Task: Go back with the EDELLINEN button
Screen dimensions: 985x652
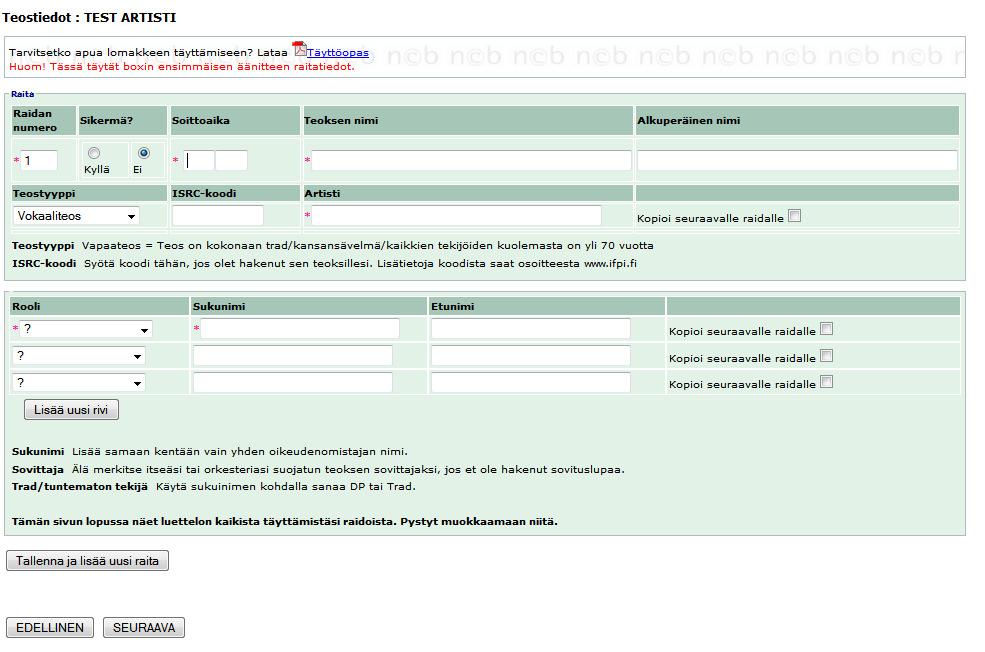Action: pos(50,628)
